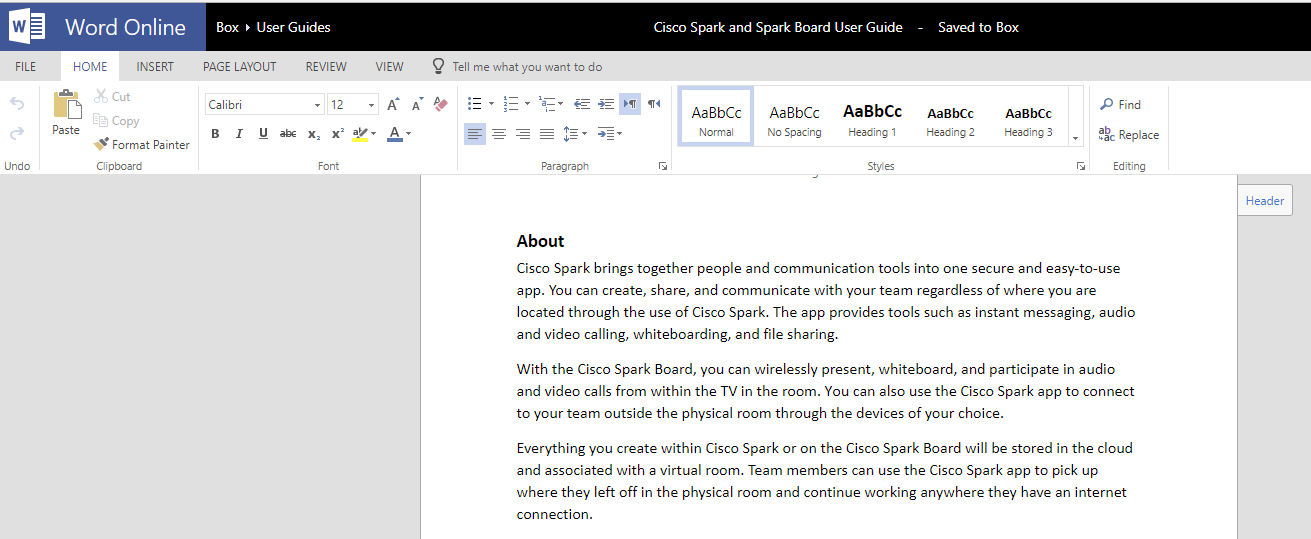Redo the last action
The image size is (1311, 539).
pos(16,134)
